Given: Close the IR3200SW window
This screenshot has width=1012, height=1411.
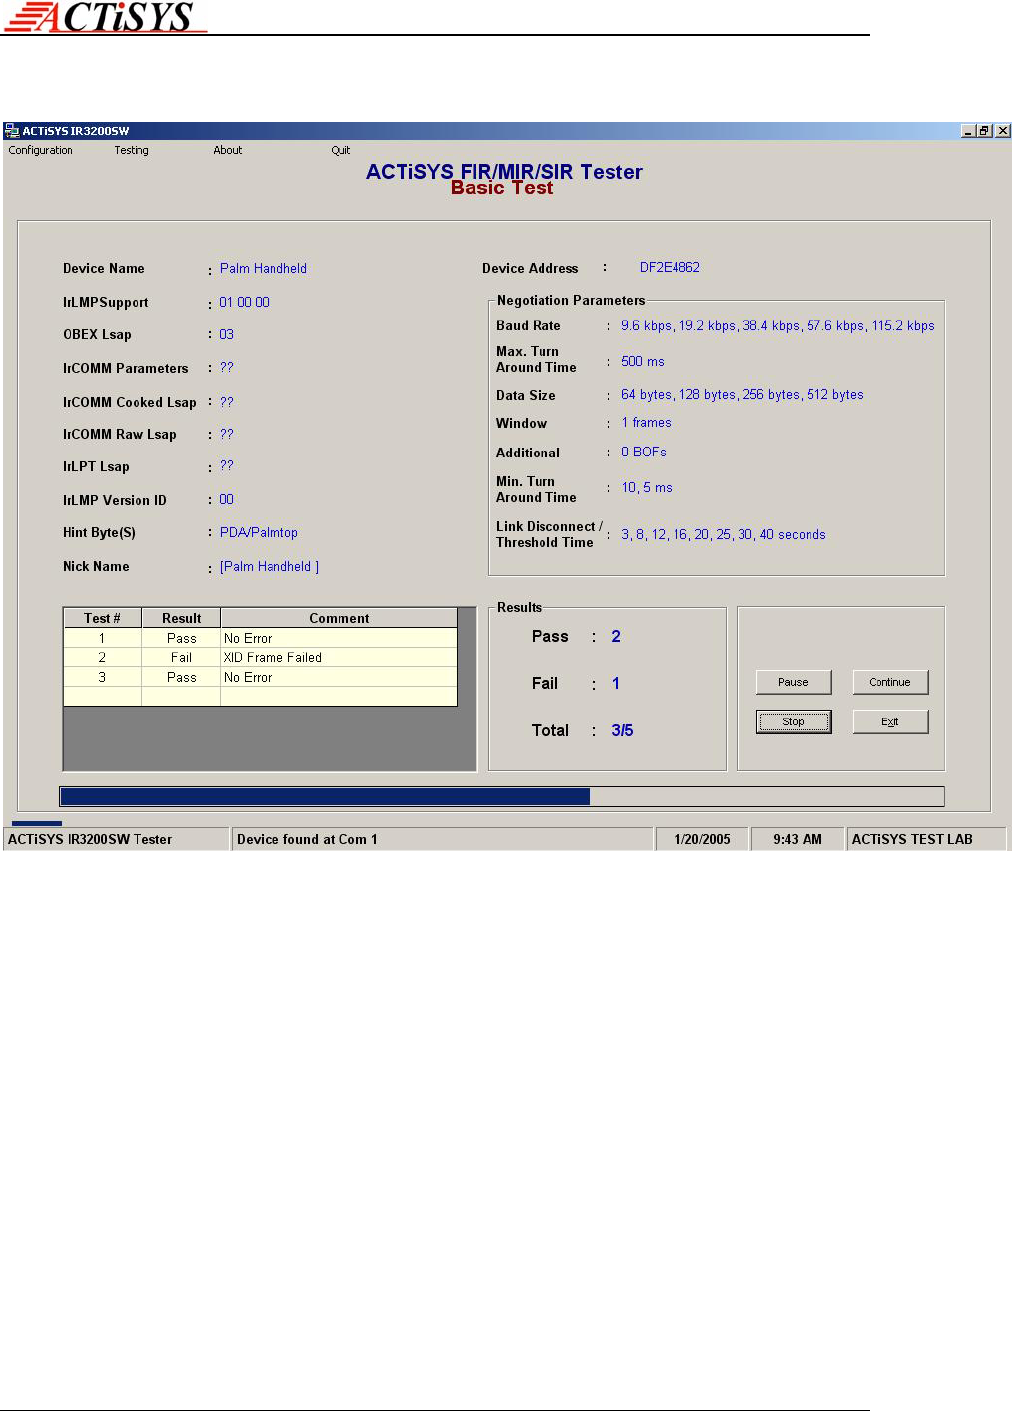Looking at the screenshot, I should pos(1003,131).
